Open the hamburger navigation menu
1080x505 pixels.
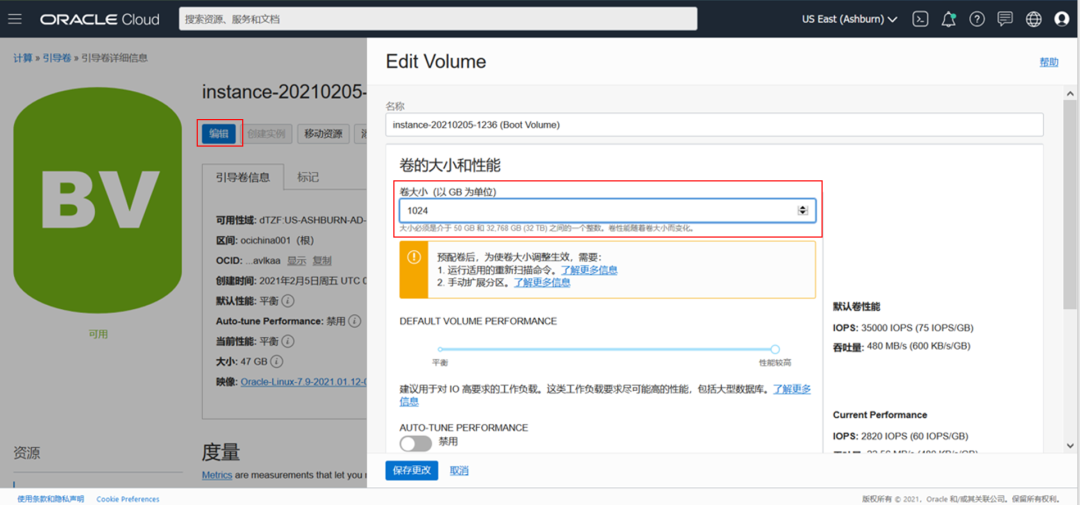tap(14, 19)
